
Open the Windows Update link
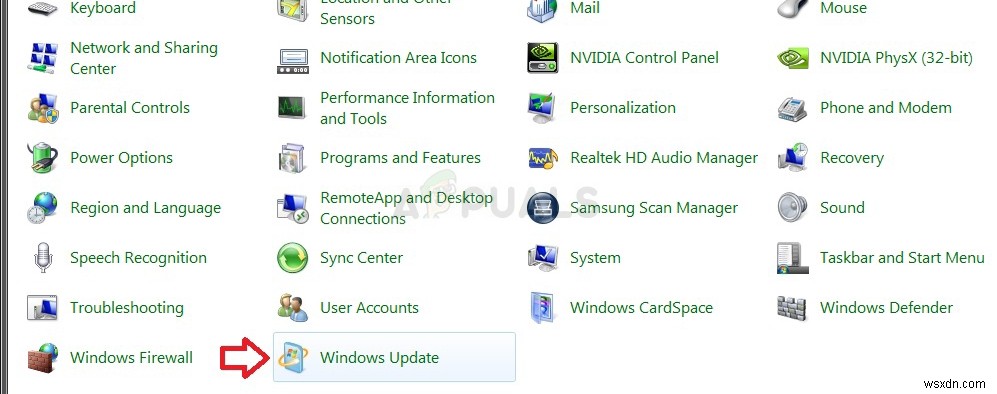[380, 358]
